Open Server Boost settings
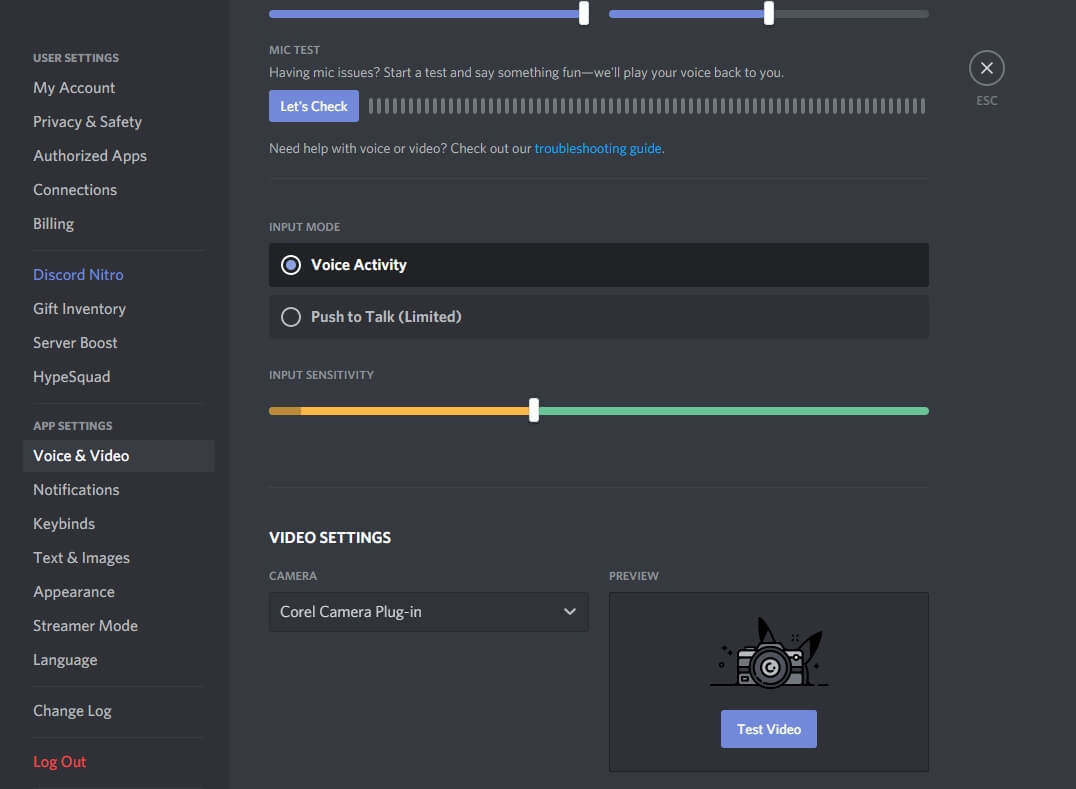This screenshot has width=1076, height=789. click(75, 342)
